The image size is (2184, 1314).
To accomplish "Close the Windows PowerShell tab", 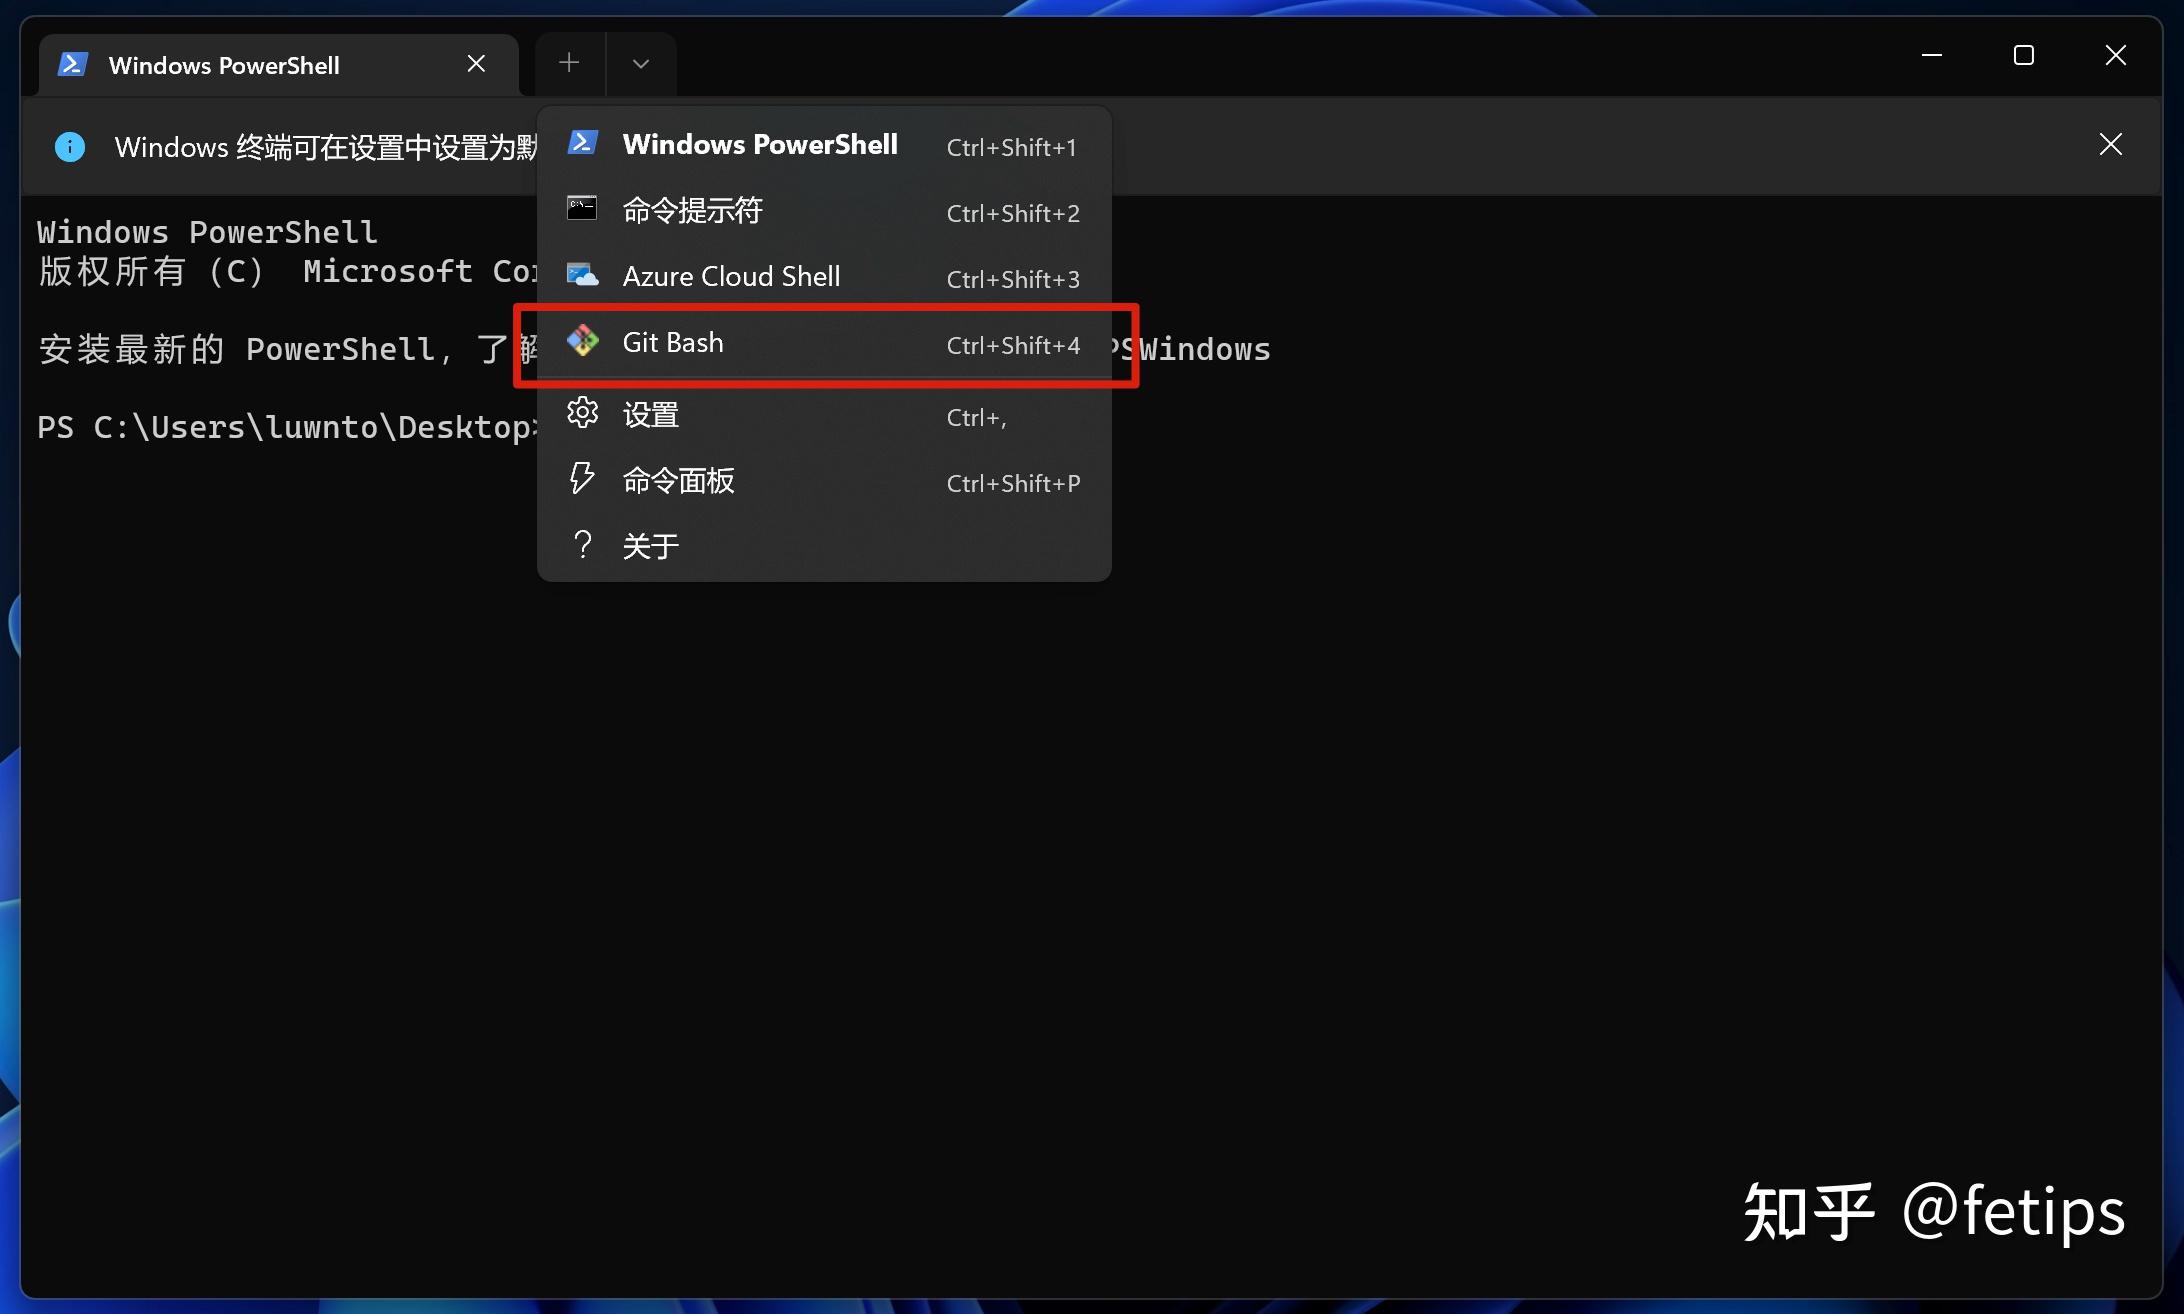I will (x=476, y=63).
